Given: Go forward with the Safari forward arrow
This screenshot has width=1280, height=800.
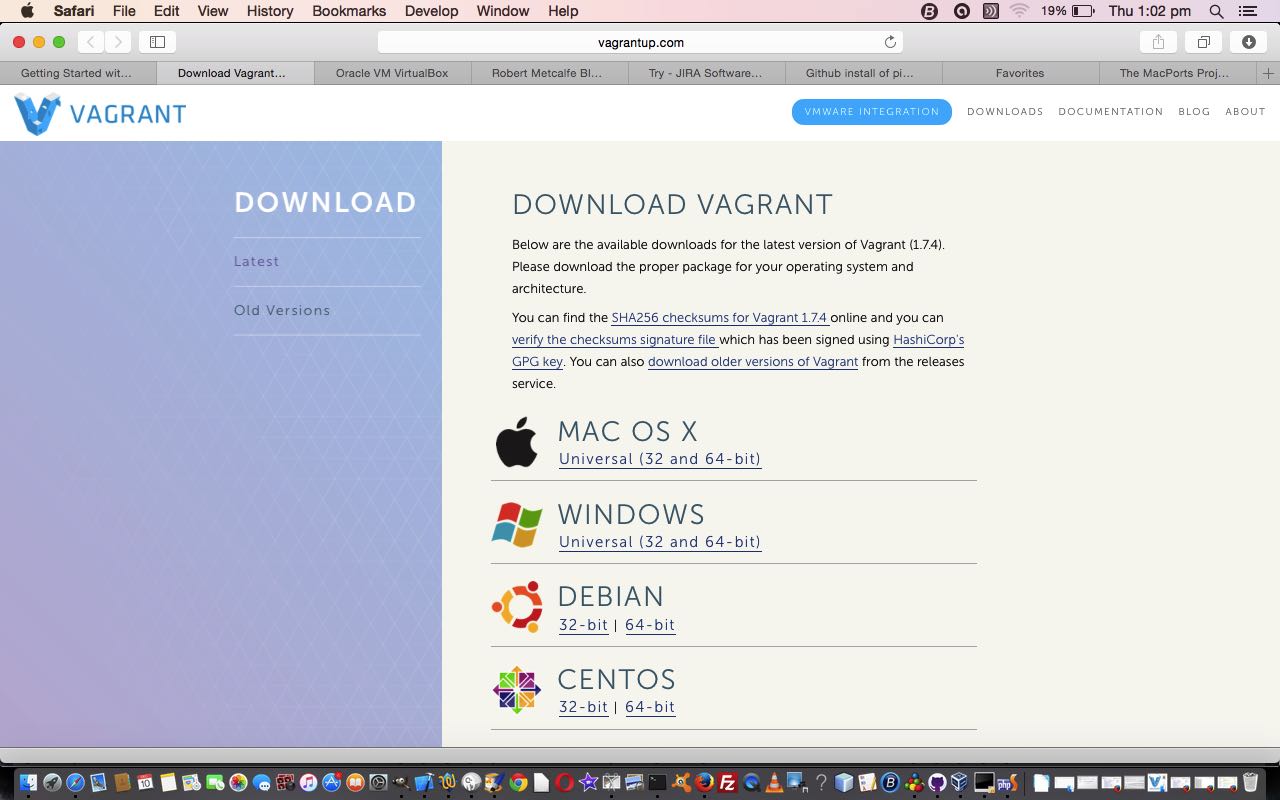Looking at the screenshot, I should click(x=118, y=42).
